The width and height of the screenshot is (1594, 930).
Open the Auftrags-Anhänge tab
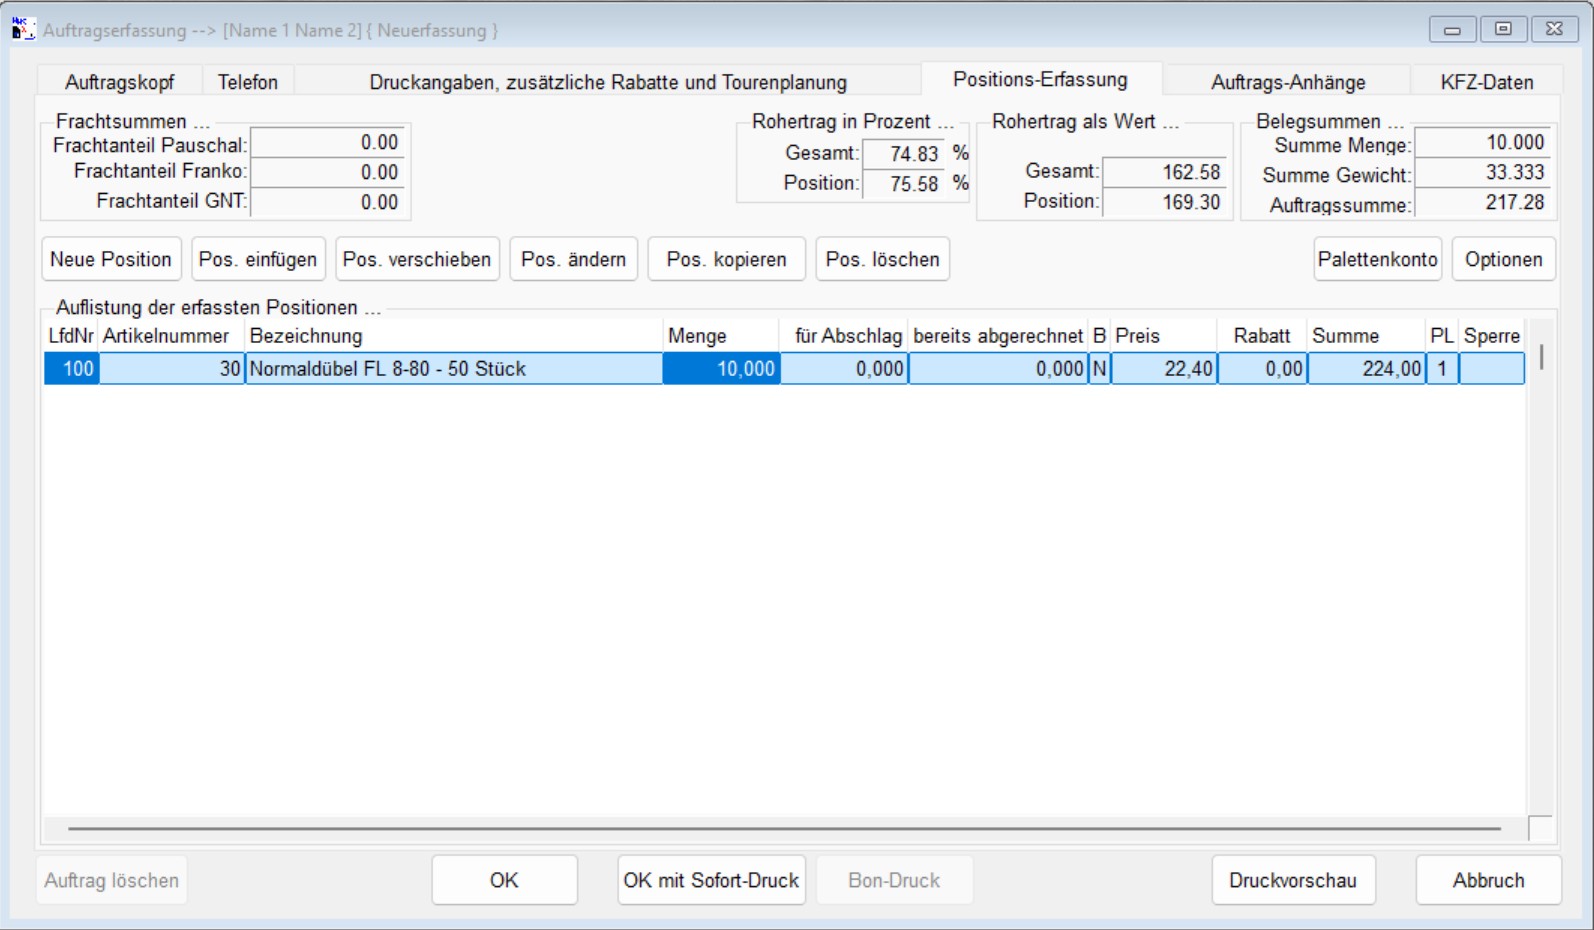click(x=1287, y=82)
